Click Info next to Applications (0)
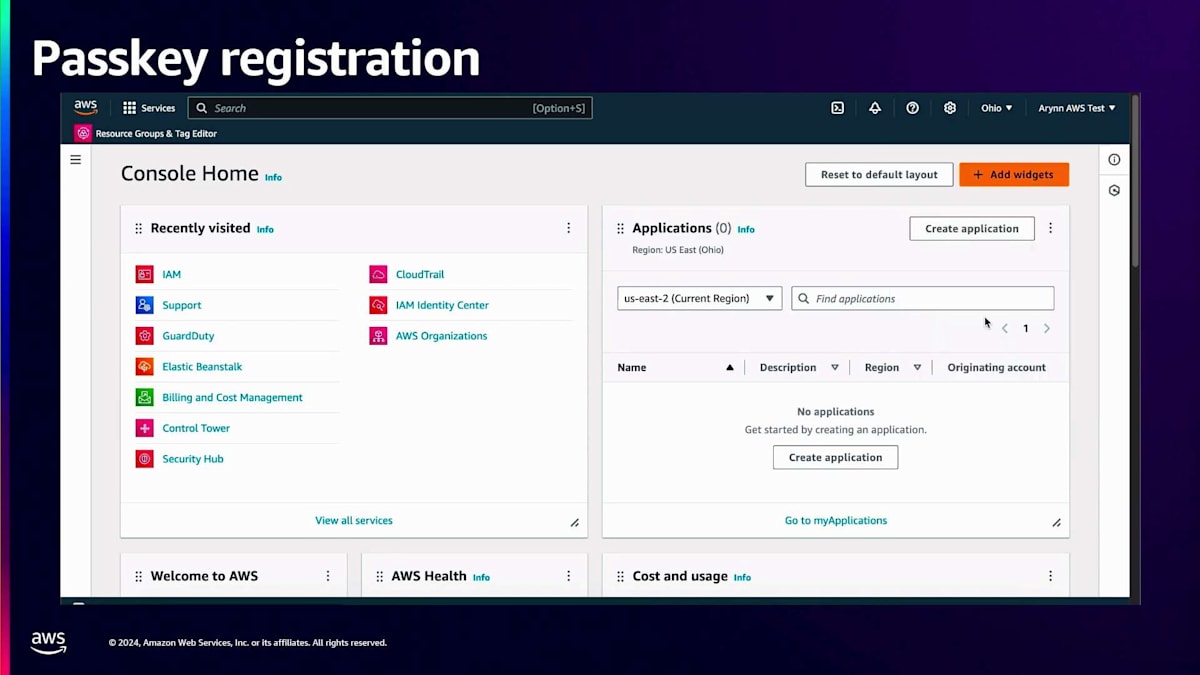1200x675 pixels. (746, 229)
